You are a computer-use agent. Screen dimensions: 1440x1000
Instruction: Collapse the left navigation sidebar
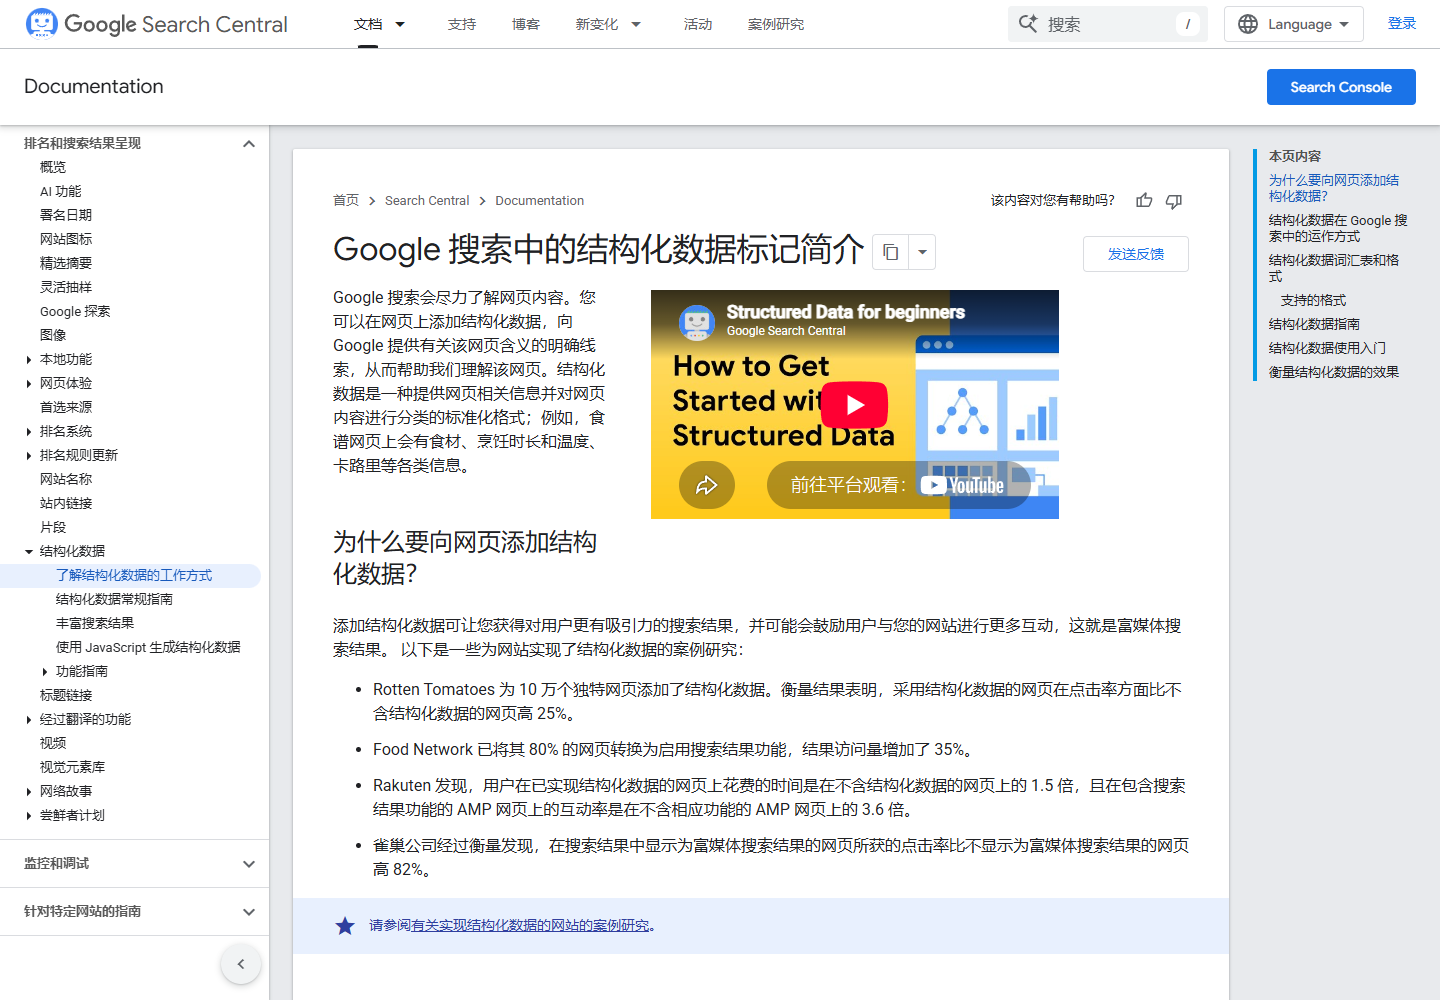(241, 964)
